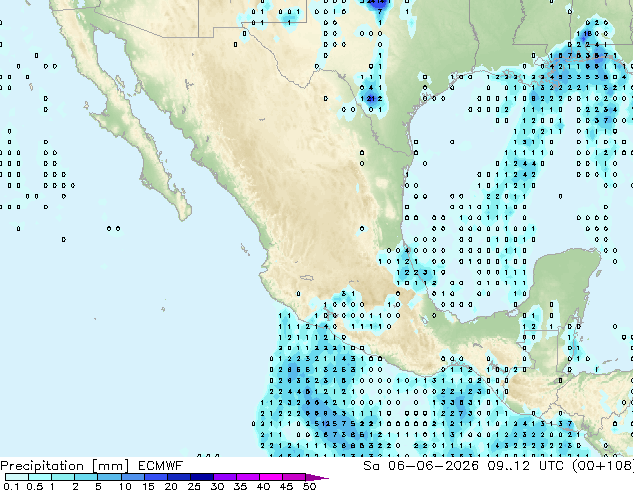Click the 35–40 mm legend swatch
Viewport: 634px width, 490px height.
point(247,477)
